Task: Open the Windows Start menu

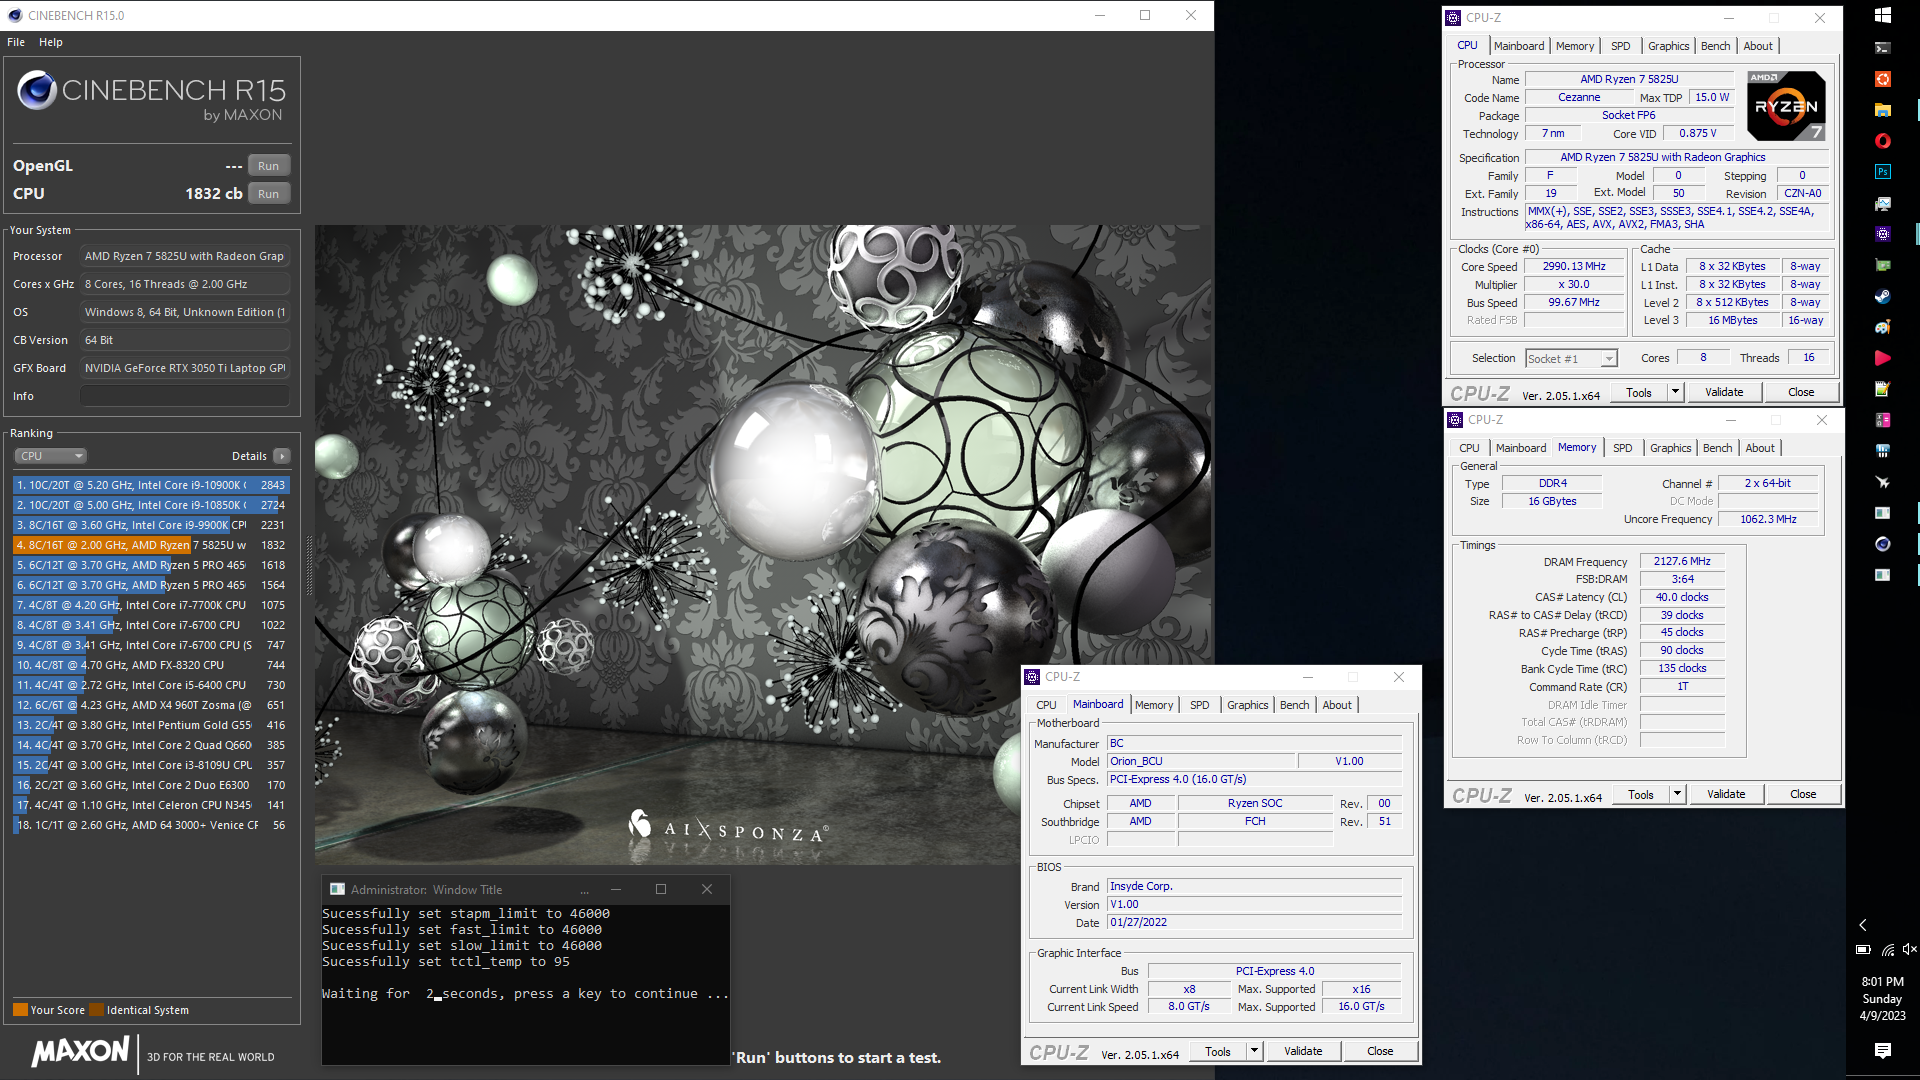Action: coord(1882,15)
